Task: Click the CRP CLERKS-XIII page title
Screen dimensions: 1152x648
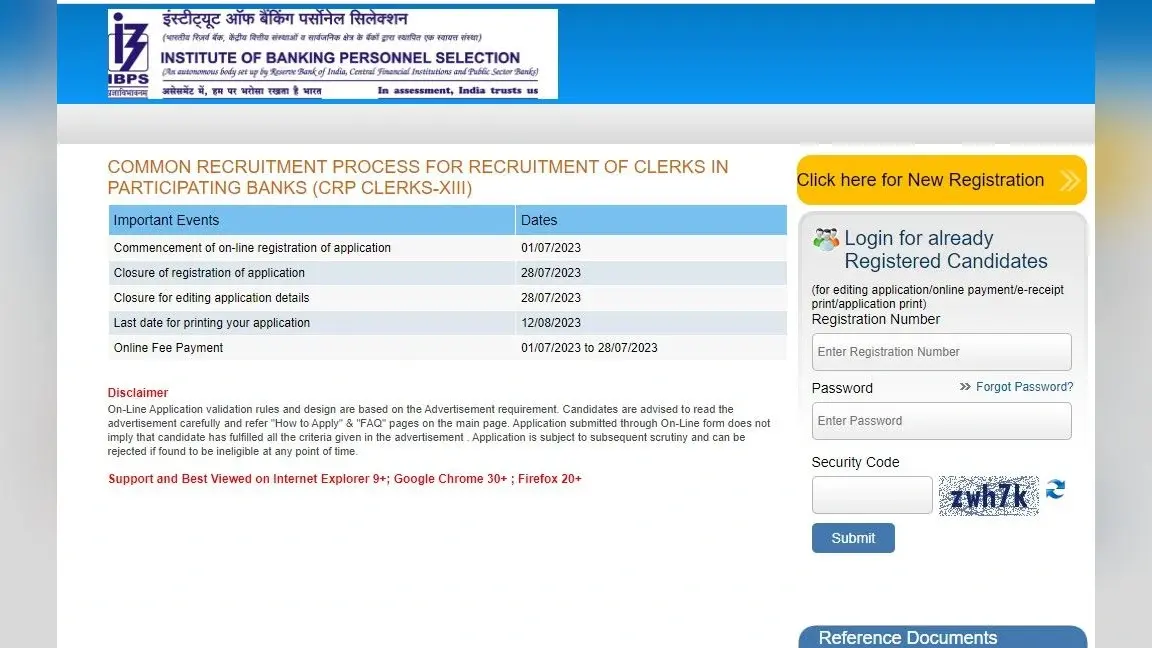Action: [418, 177]
